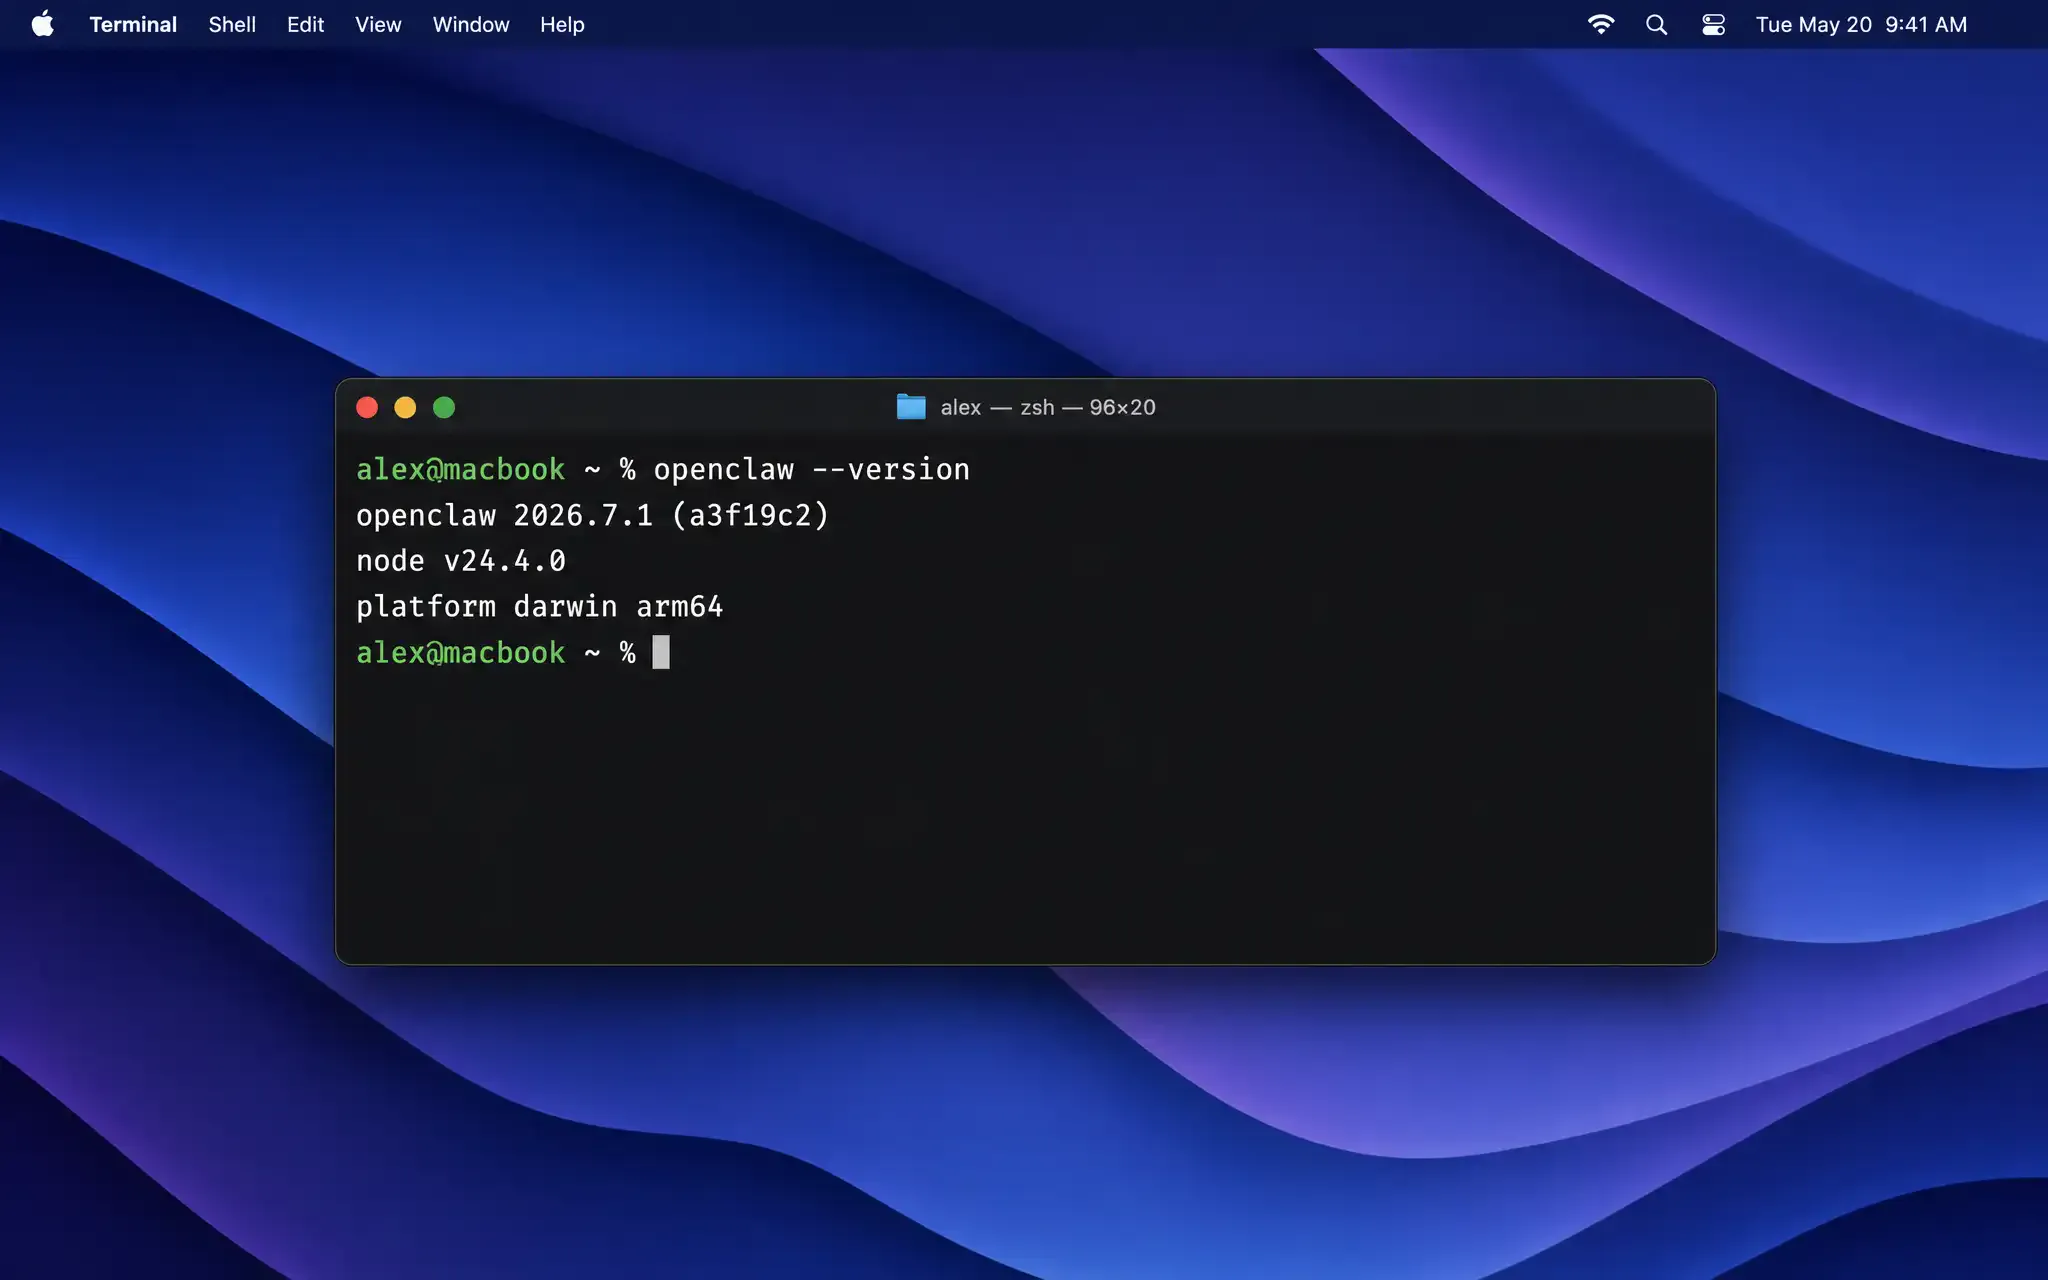Open the Terminal app menu
The height and width of the screenshot is (1280, 2048).
coord(133,24)
